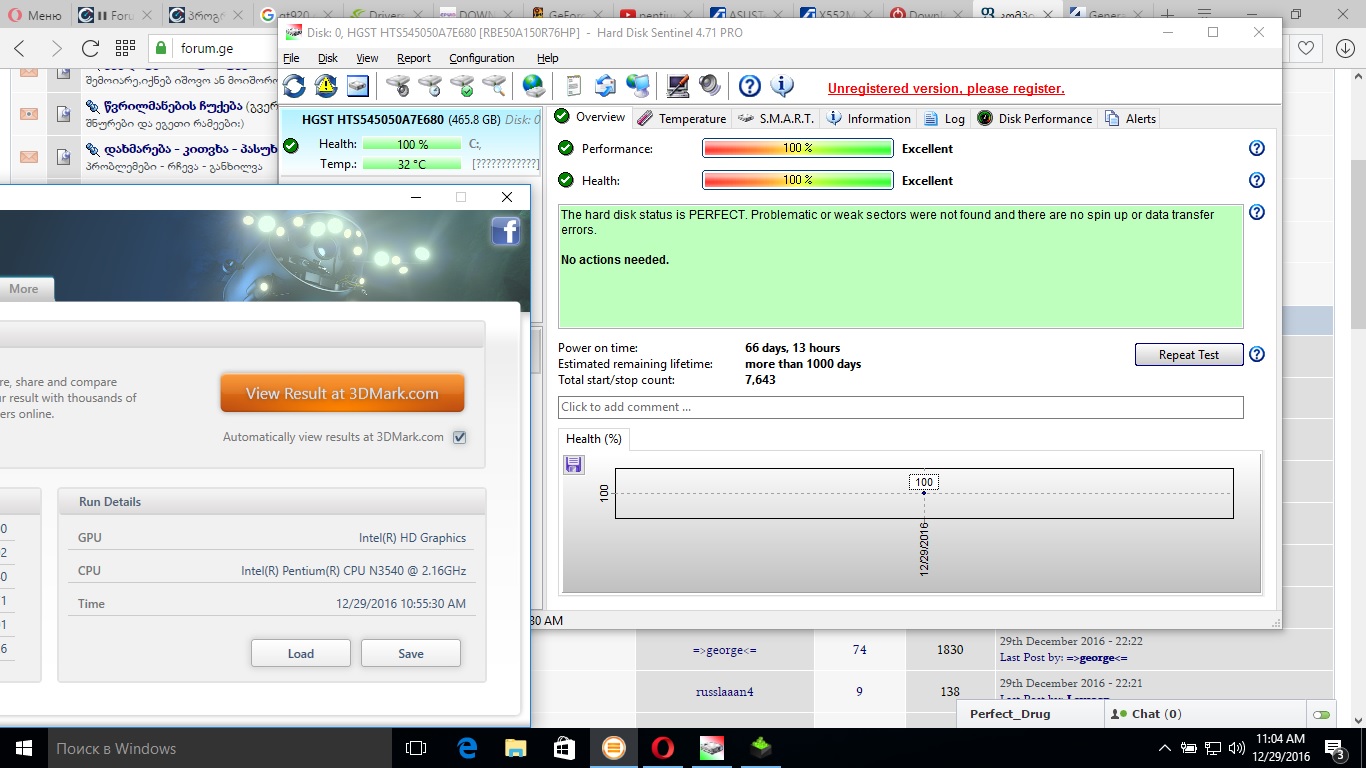Click the disk with magnifier toolbar icon
Viewport: 1366px width, 768px height.
(494, 86)
